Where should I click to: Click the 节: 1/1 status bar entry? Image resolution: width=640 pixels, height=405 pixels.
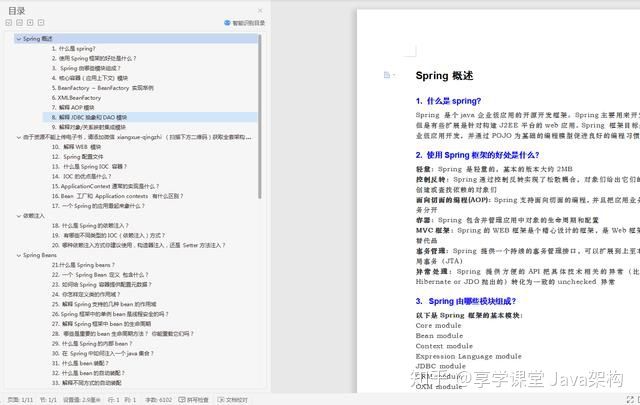(48, 400)
